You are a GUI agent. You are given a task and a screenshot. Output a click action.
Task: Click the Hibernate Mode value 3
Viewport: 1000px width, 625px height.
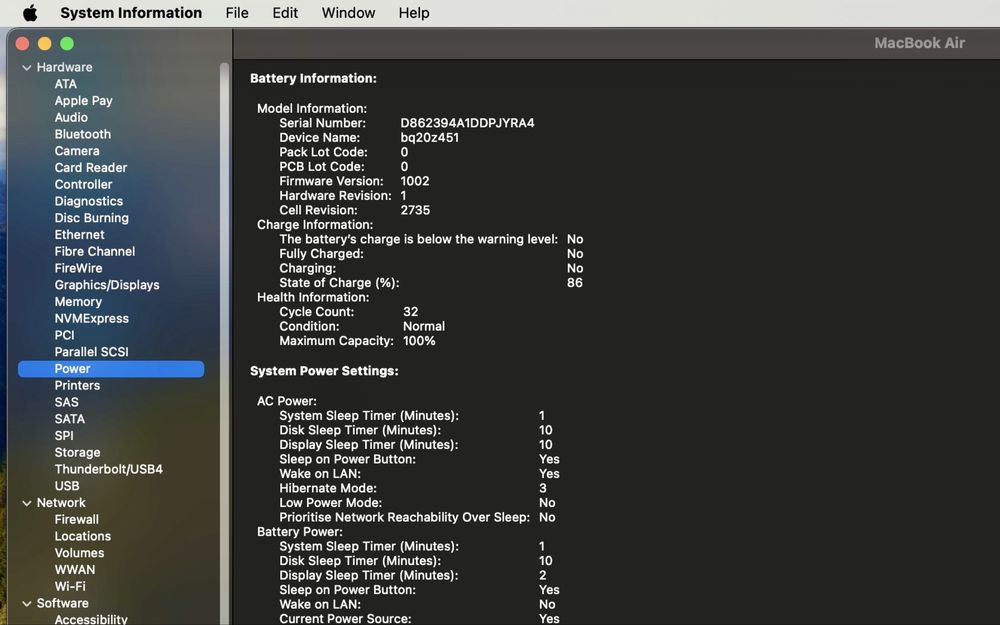[x=543, y=489]
